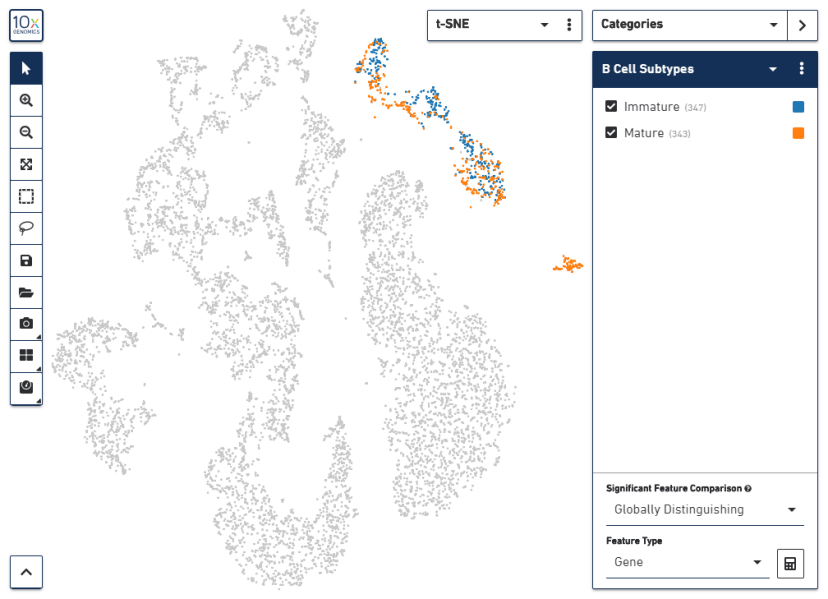828x599 pixels.
Task: Open the Categories mode dropdown
Action: [773, 25]
